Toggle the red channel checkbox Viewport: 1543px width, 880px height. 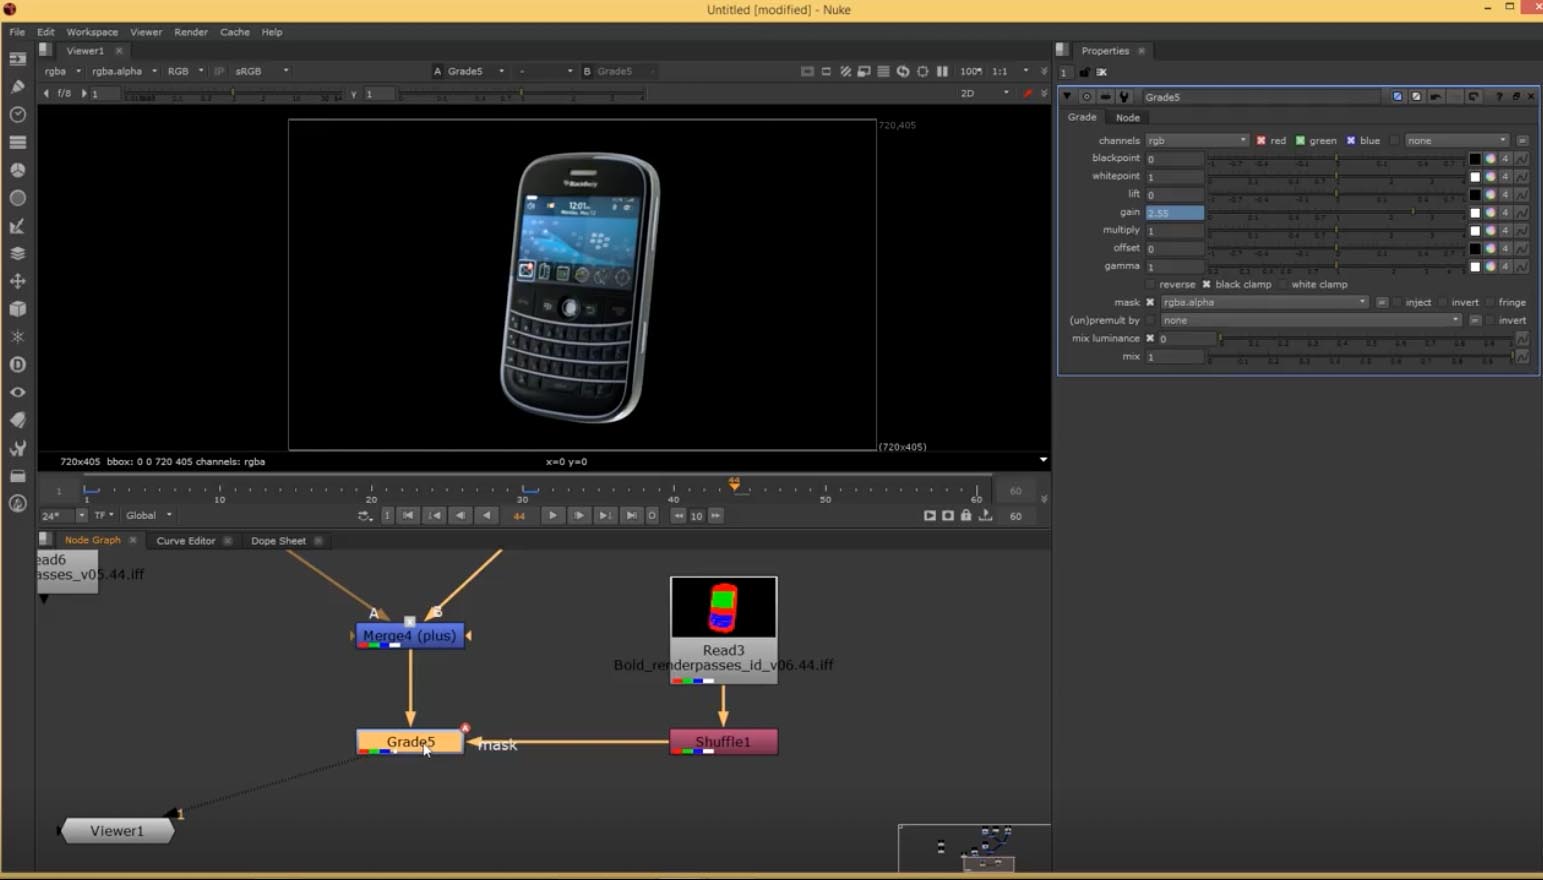[1261, 141]
